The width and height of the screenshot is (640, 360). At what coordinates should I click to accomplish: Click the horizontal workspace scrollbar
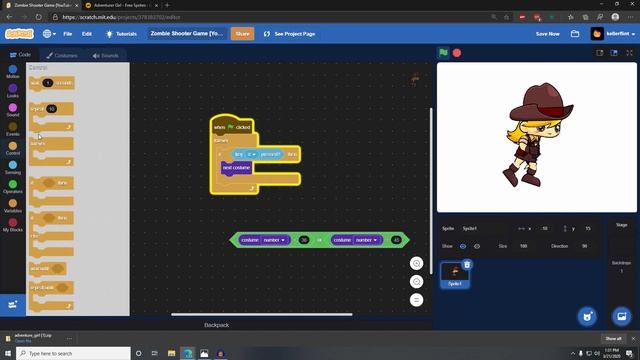point(262,314)
